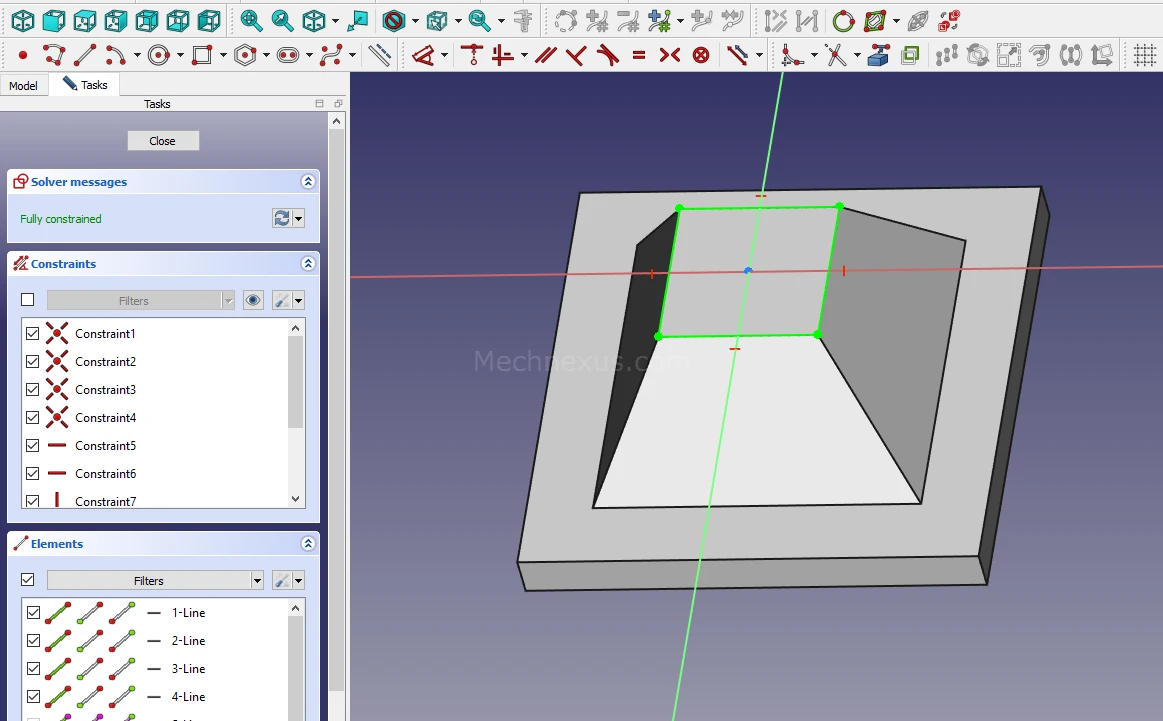Screen dimensions: 1163x721
Task: Select the symmetric constraint icon
Action: (670, 55)
